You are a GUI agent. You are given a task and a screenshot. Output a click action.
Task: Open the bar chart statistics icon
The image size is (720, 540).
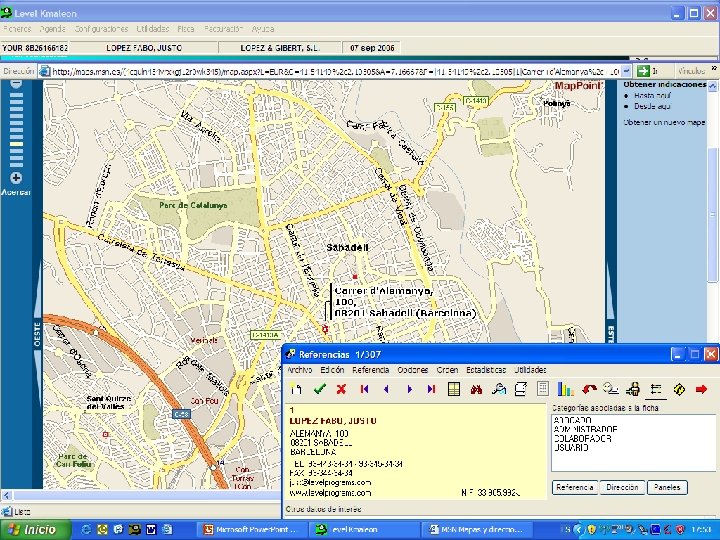click(565, 389)
